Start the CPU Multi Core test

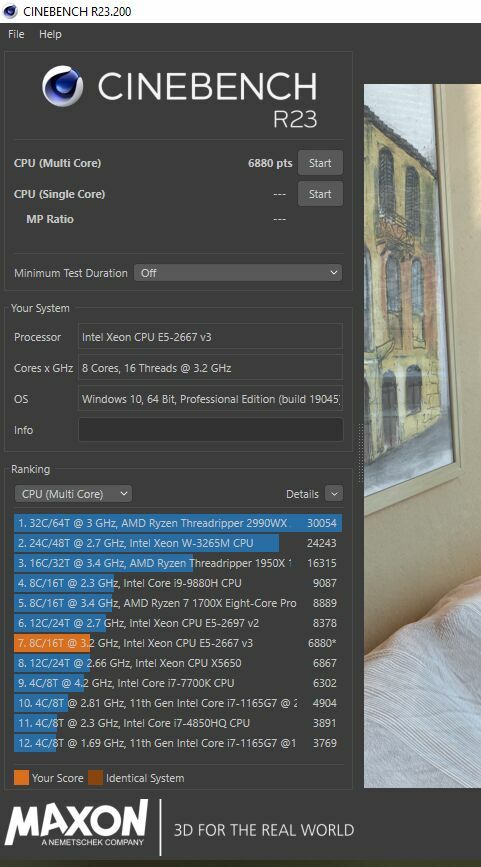[320, 163]
